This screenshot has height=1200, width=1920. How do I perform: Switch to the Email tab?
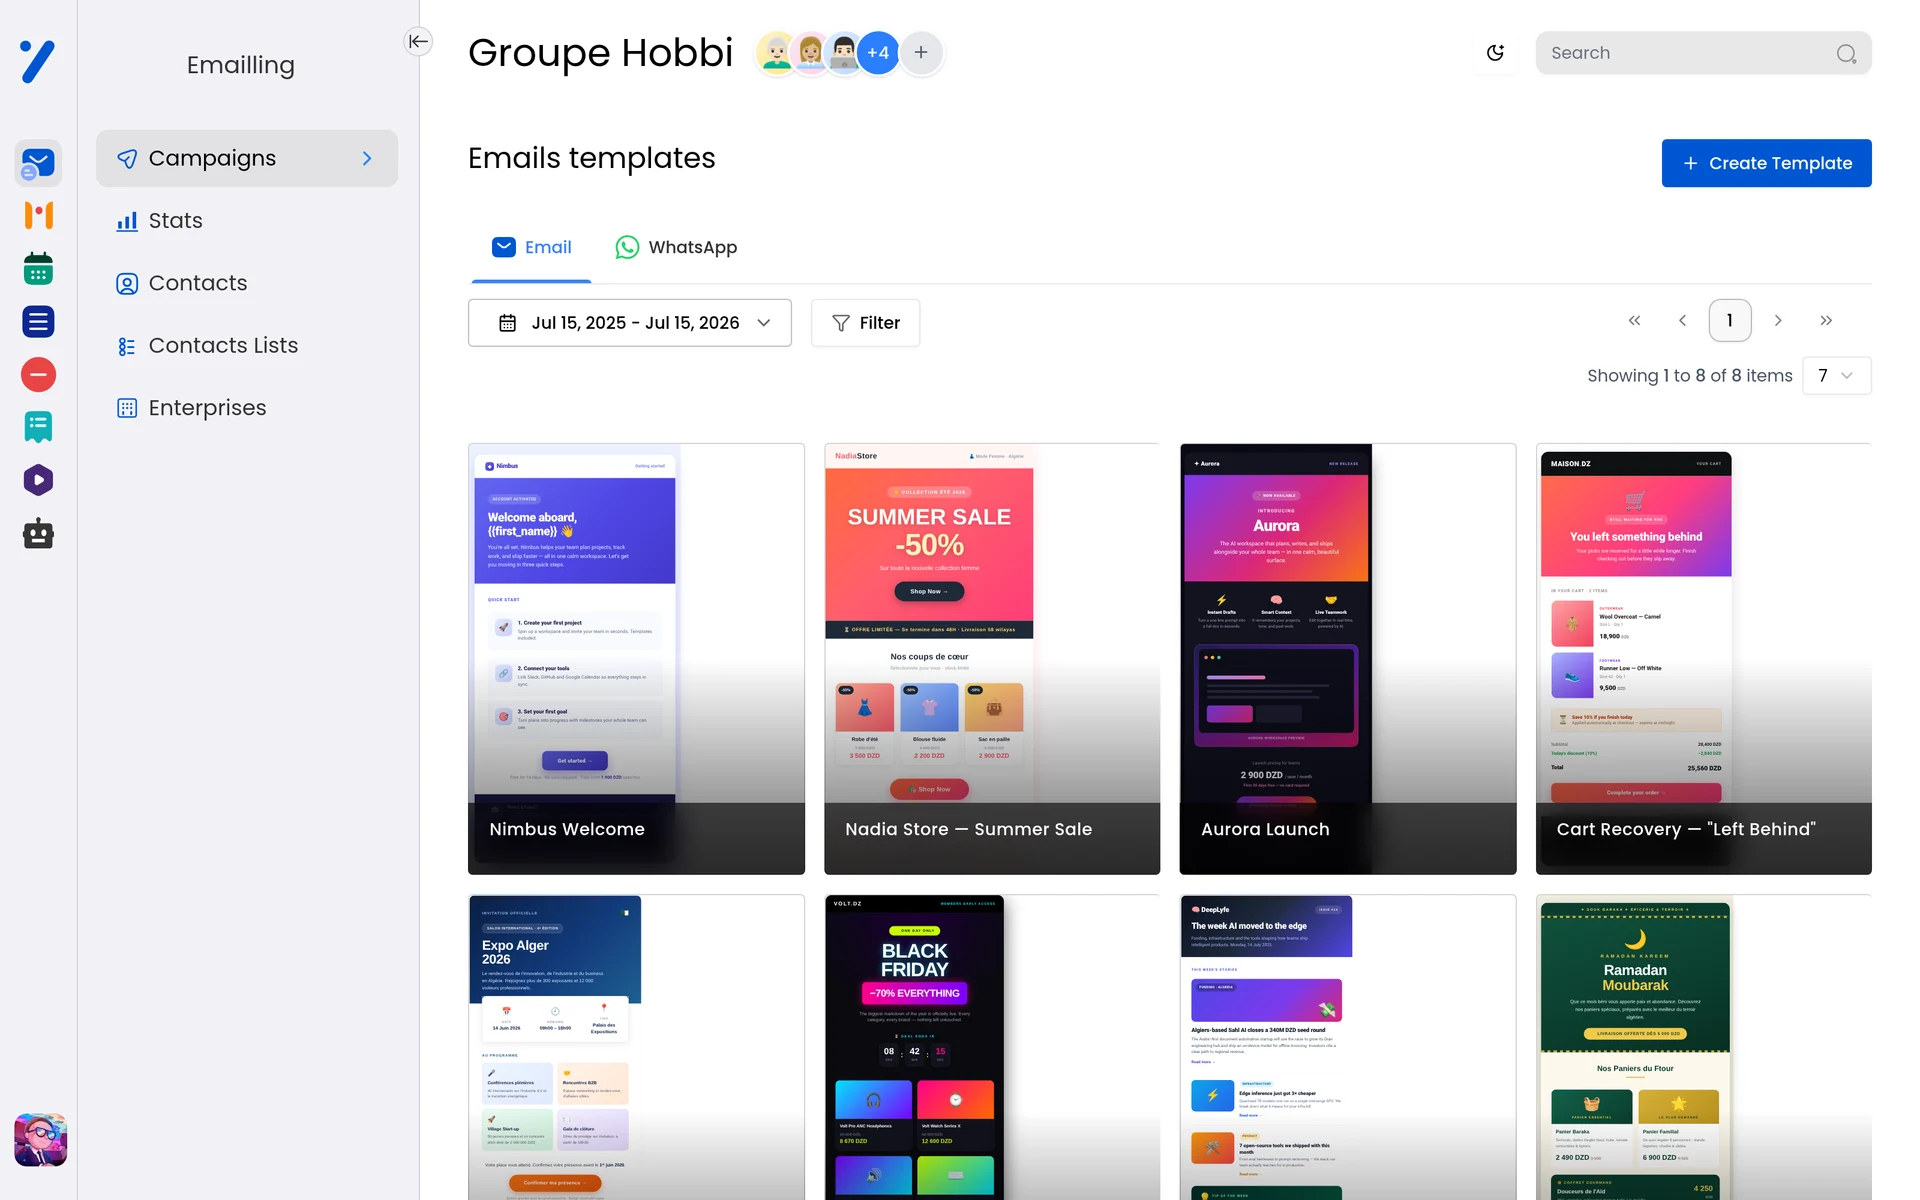[531, 248]
